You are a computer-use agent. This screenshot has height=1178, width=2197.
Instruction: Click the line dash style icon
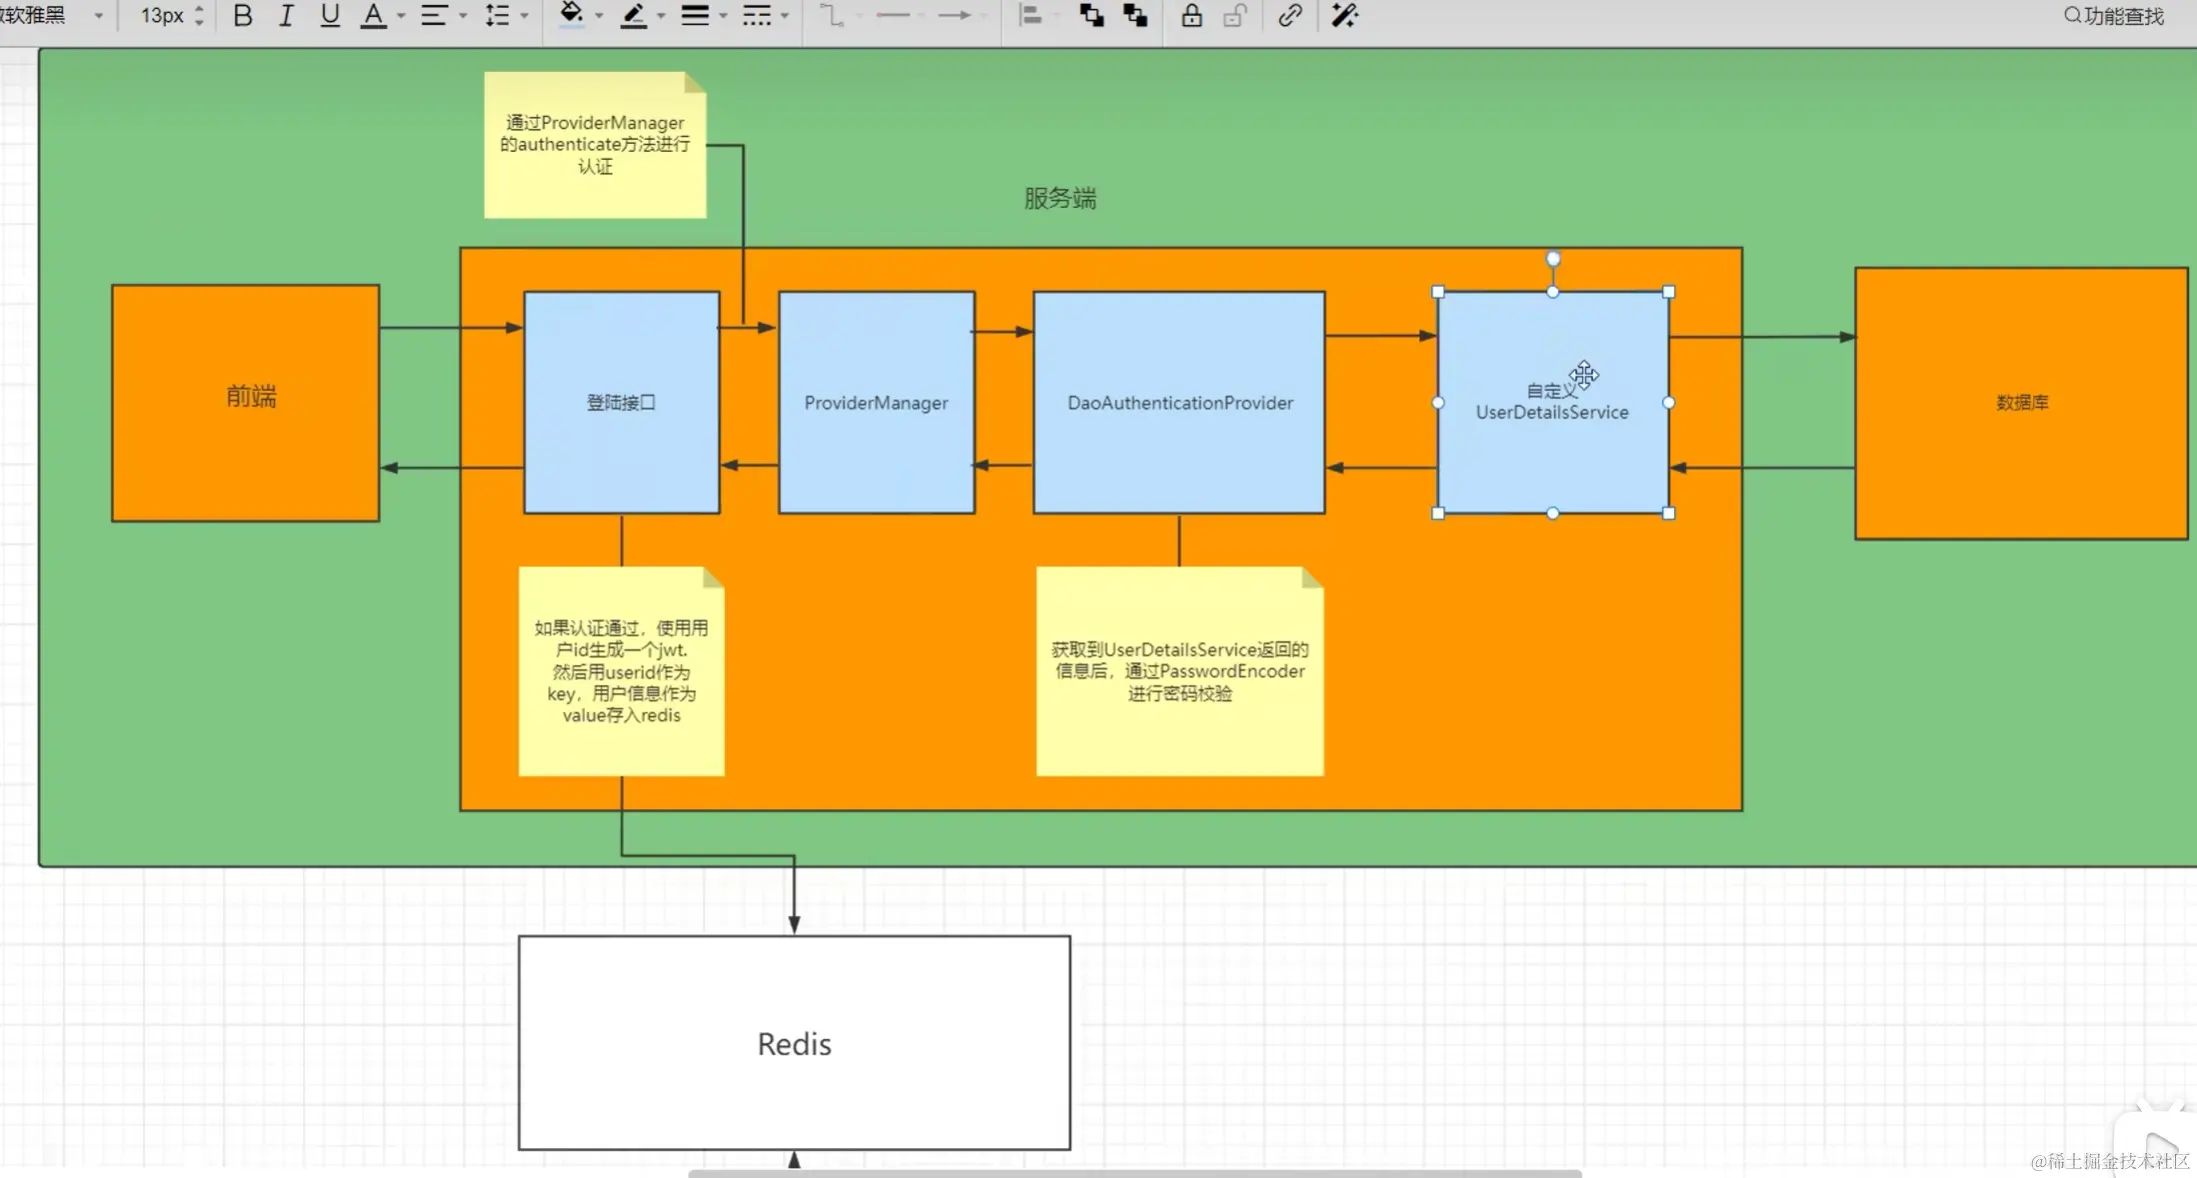tap(757, 16)
